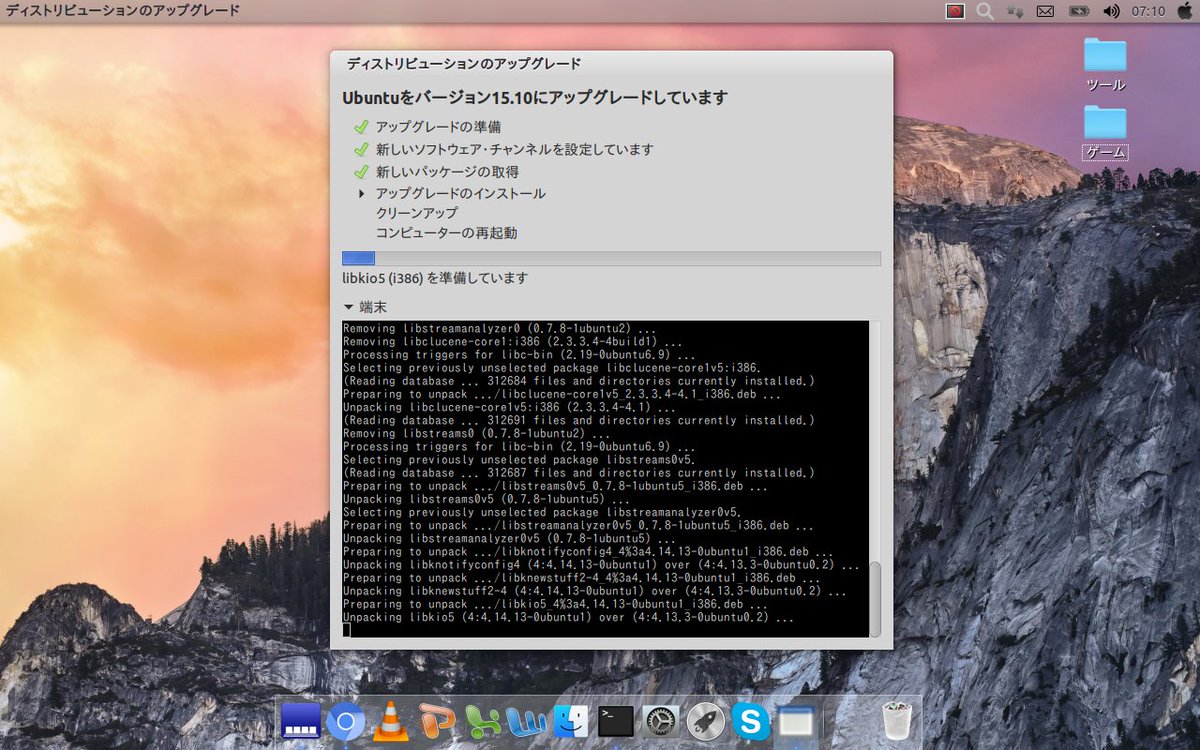Open the search magnifier in top panel
The width and height of the screenshot is (1200, 750).
985,11
